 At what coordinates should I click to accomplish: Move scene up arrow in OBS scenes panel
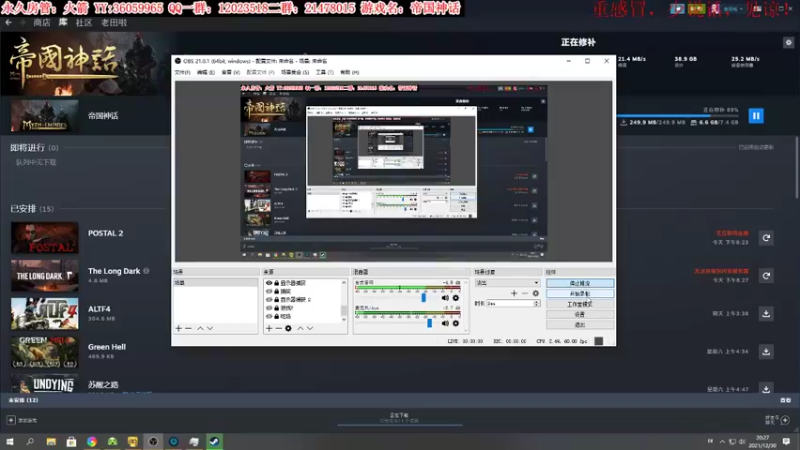(x=200, y=329)
